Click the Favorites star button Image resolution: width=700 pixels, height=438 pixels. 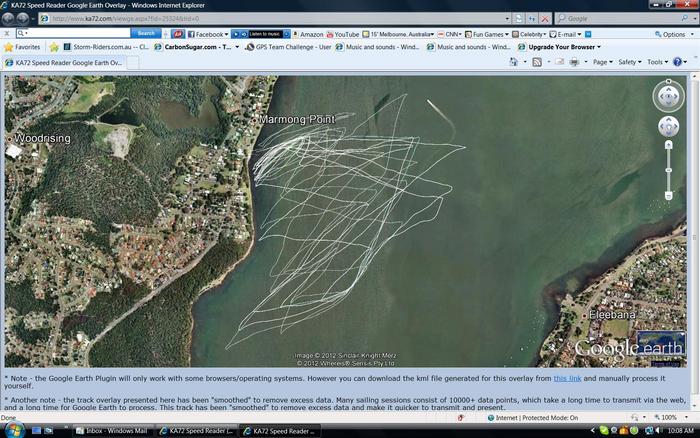(x=22, y=47)
